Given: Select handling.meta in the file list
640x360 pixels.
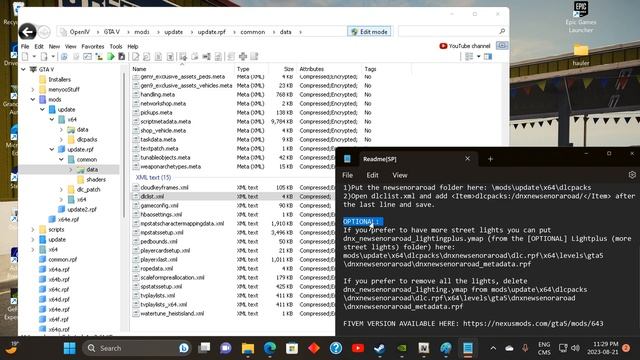Looking at the screenshot, I should coord(158,94).
